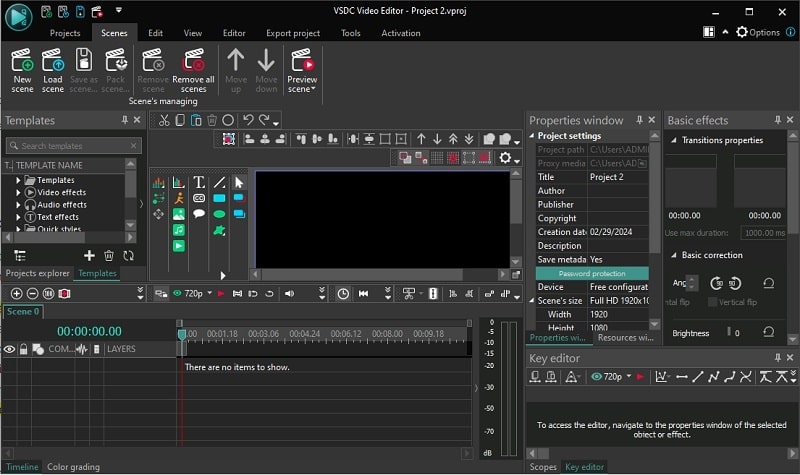Screen dimensions: 800x475
Task: Add a video object with green play icon
Action: pyautogui.click(x=179, y=246)
